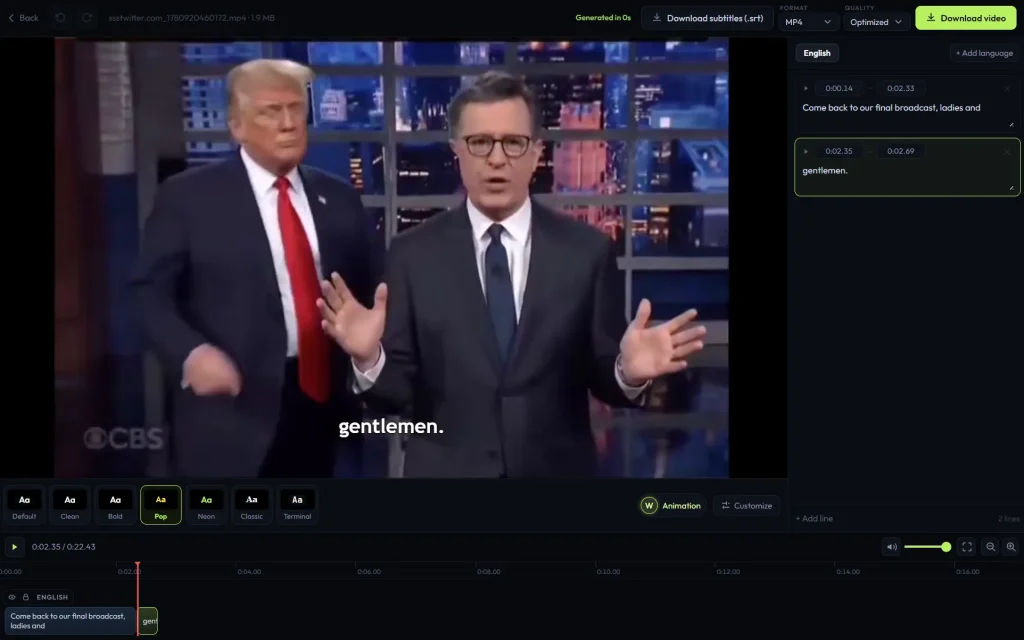Download subtitles as .srt file
The image size is (1024, 640).
pos(707,18)
